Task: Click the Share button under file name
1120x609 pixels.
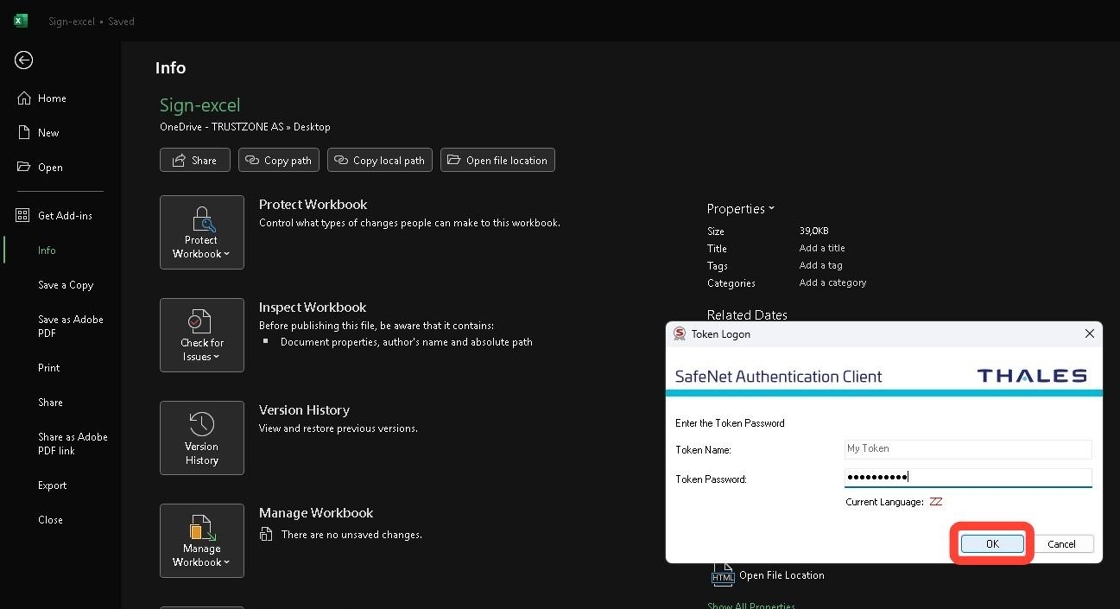Action: 195,160
